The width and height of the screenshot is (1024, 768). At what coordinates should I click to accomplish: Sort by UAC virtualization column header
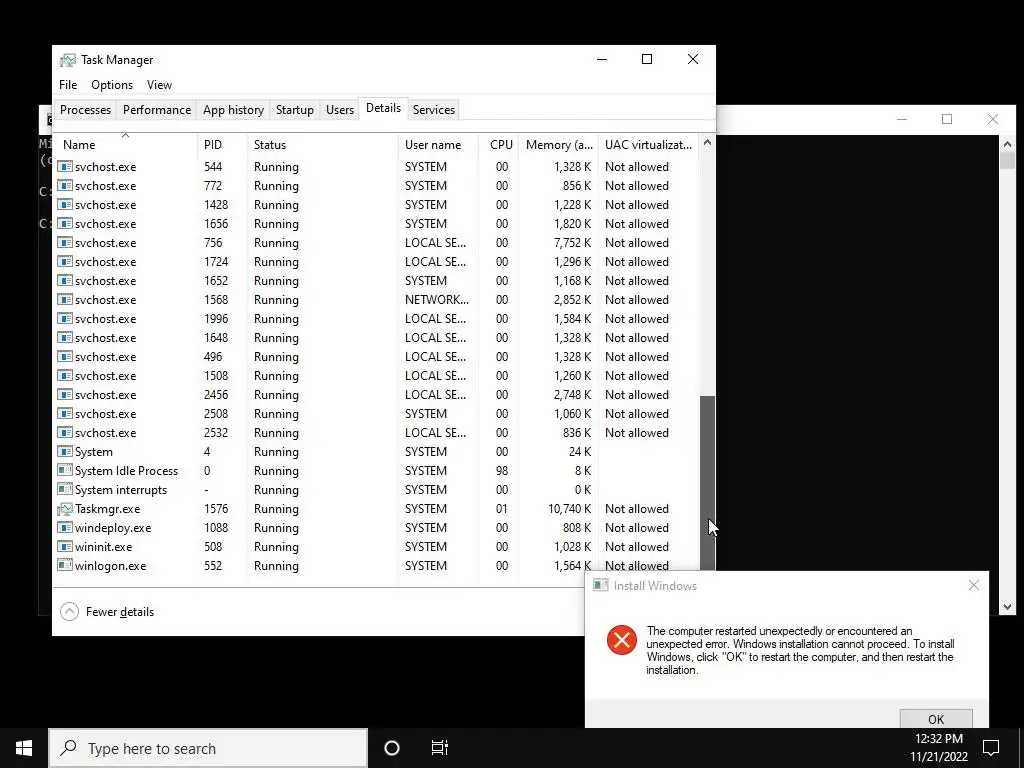pyautogui.click(x=648, y=144)
